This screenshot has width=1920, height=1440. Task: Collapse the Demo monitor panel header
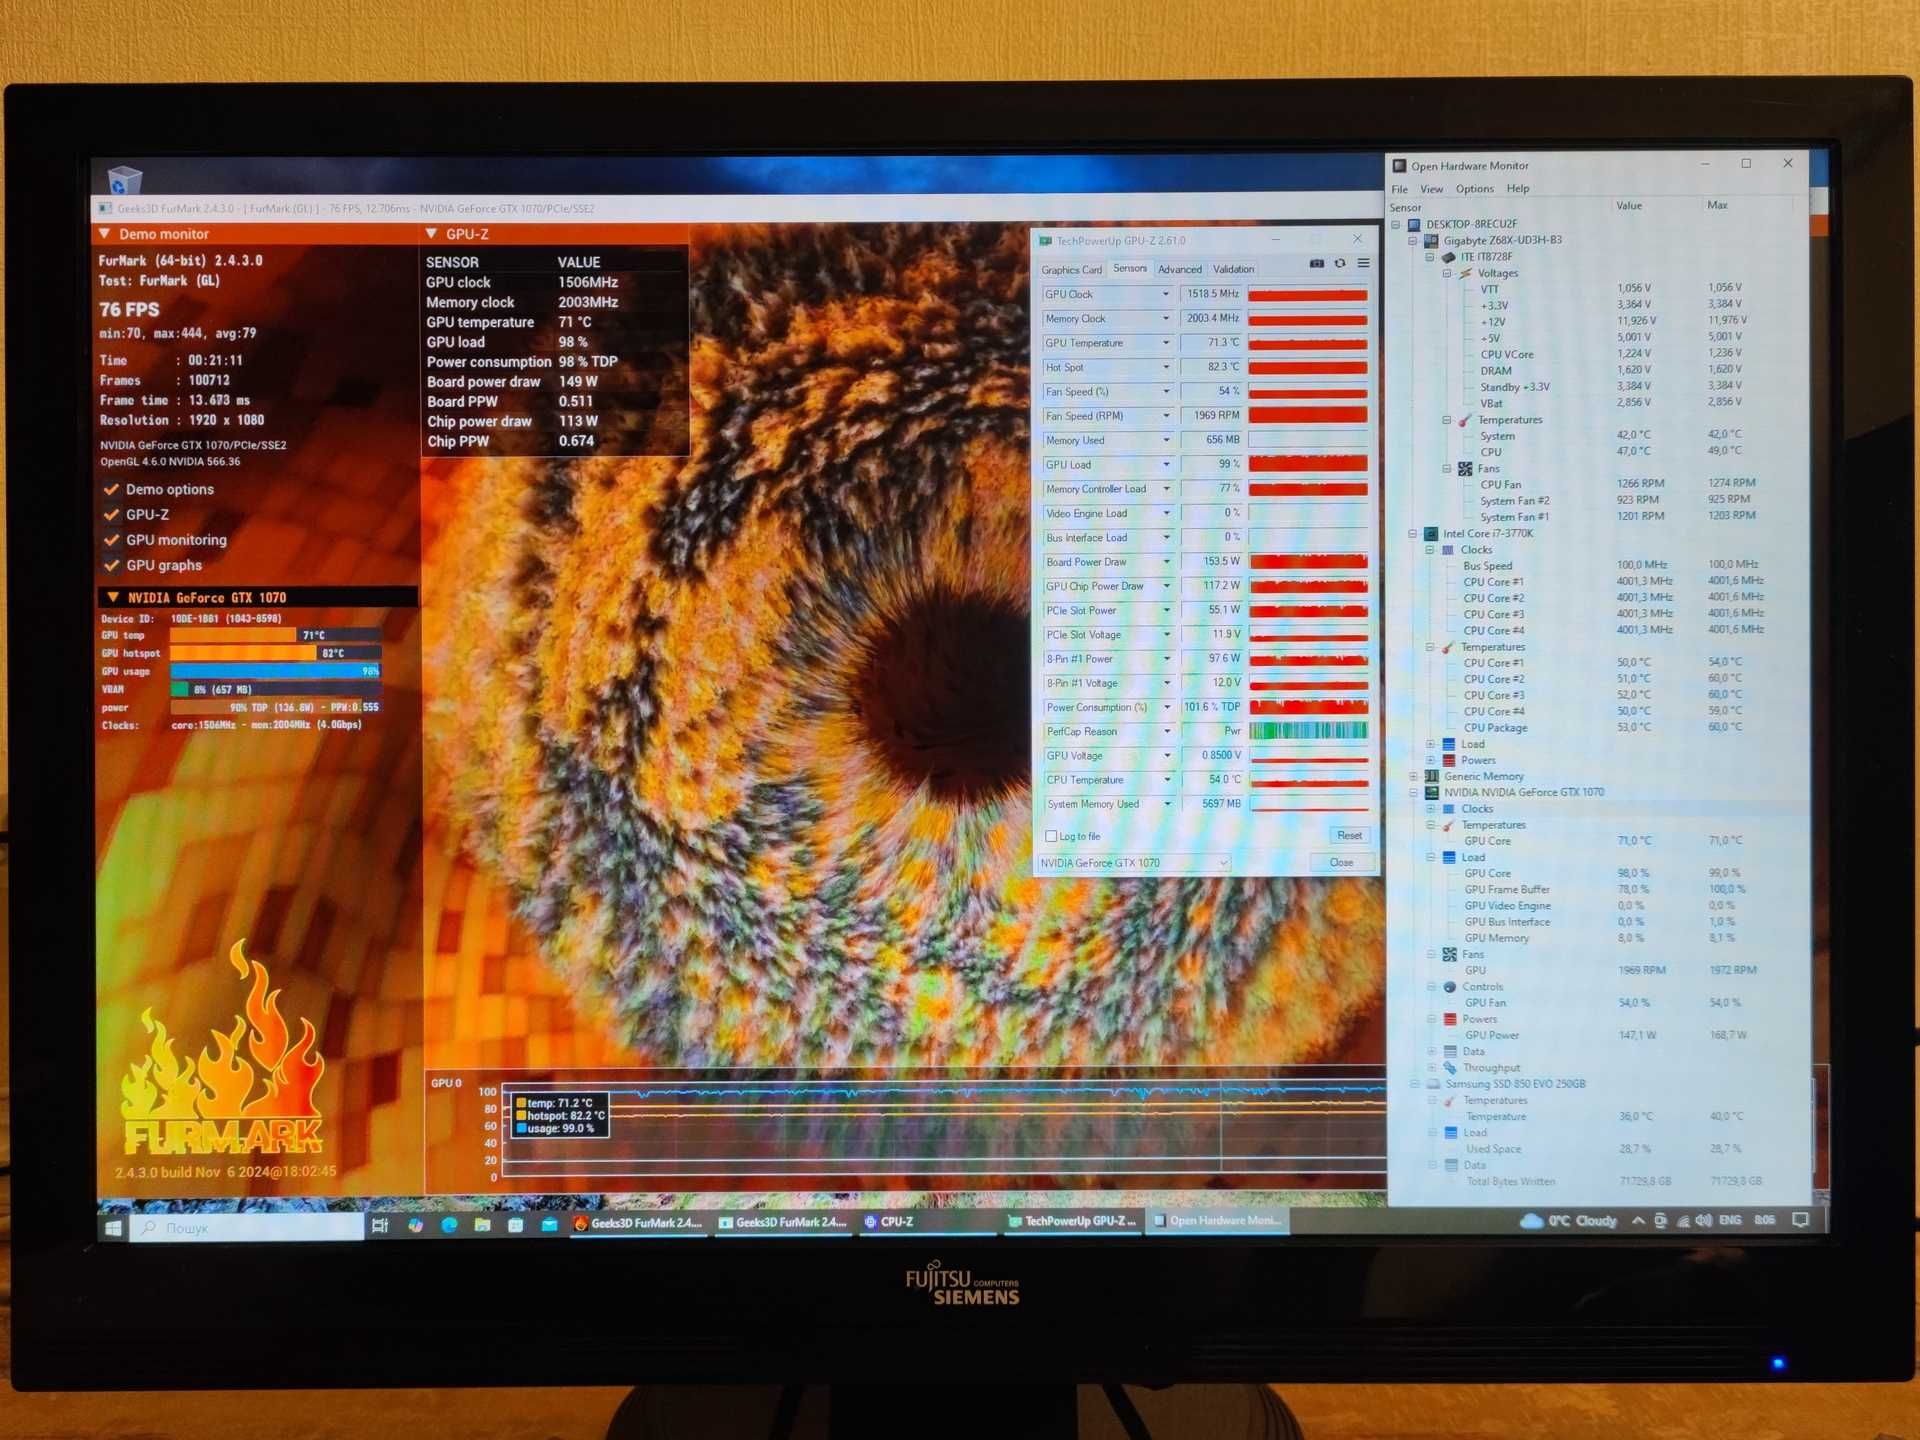click(105, 234)
